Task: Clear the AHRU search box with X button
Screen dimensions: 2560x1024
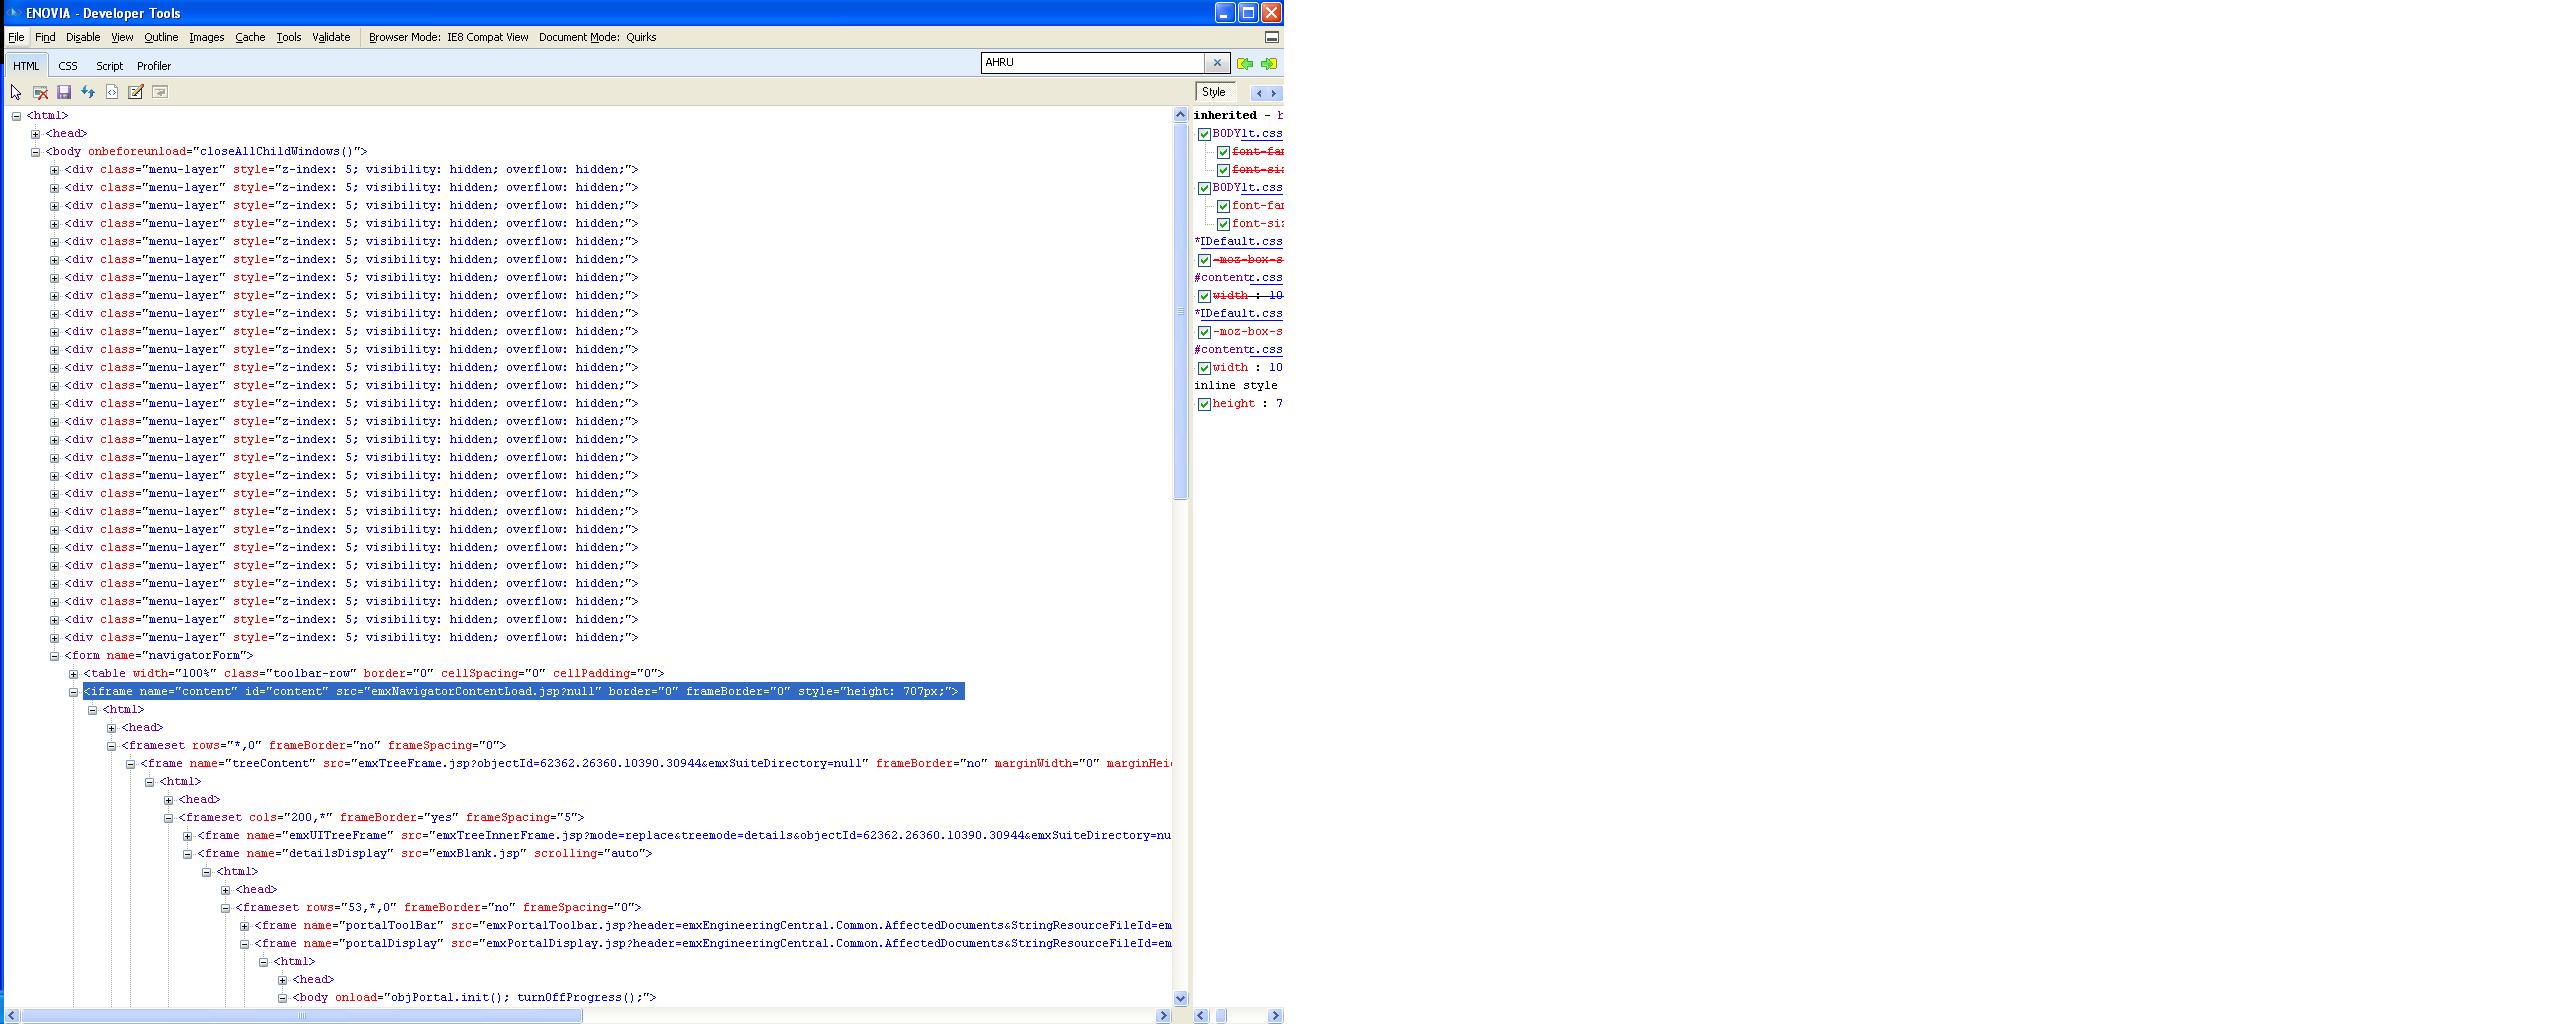Action: click(x=1218, y=62)
